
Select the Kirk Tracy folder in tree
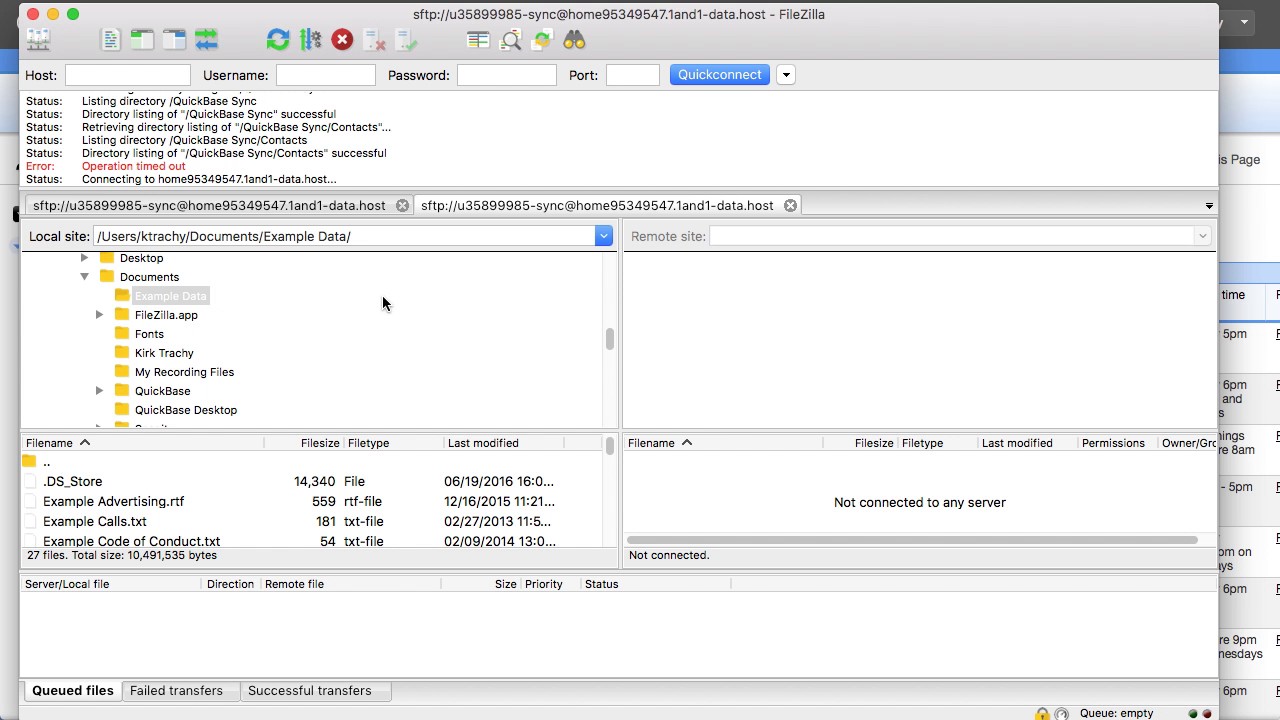[x=164, y=353]
